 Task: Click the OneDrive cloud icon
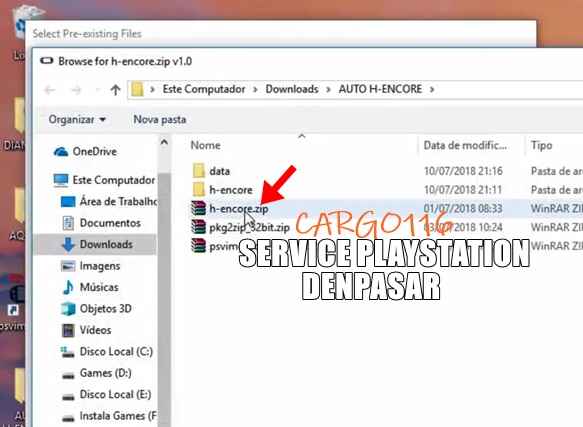[x=61, y=152]
